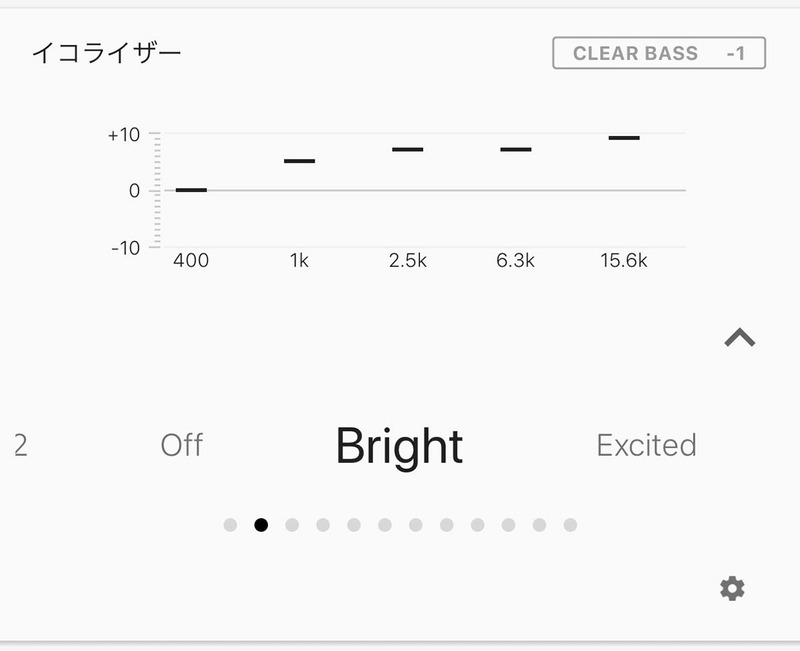Select the first pagination dot
800x651 pixels.
coord(229,523)
